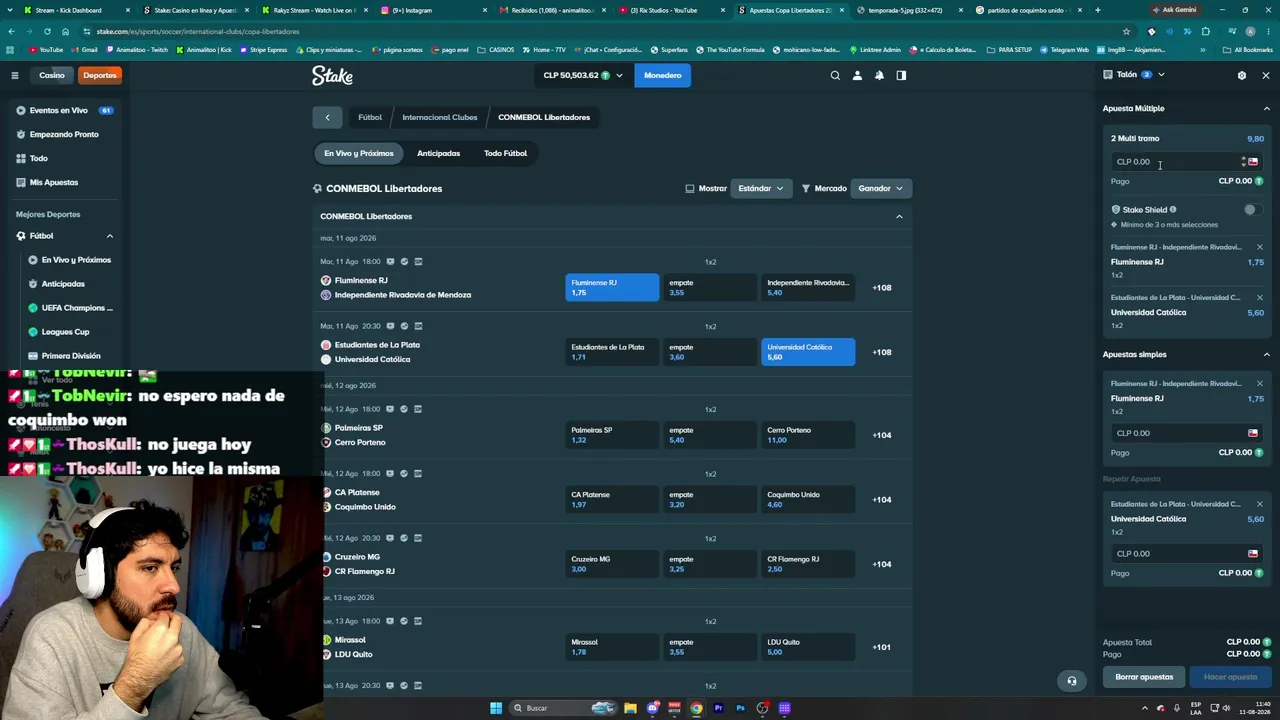Remove Fluminense RJ from the multi bet
The width and height of the screenshot is (1280, 720).
[1260, 247]
